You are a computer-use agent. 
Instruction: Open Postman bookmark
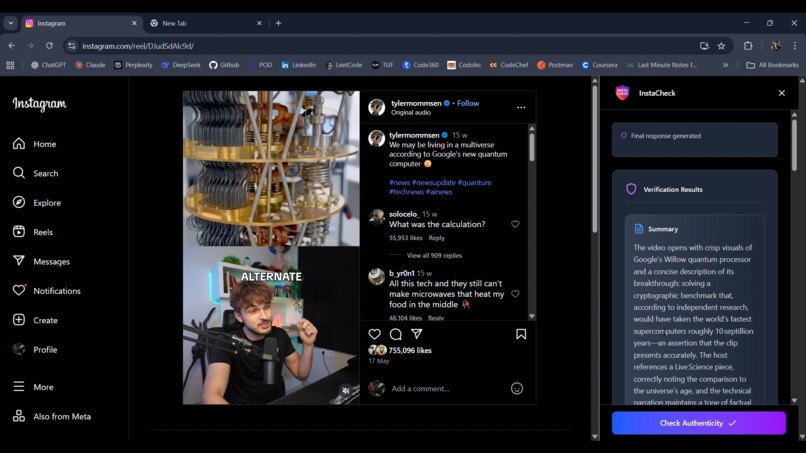[x=555, y=65]
